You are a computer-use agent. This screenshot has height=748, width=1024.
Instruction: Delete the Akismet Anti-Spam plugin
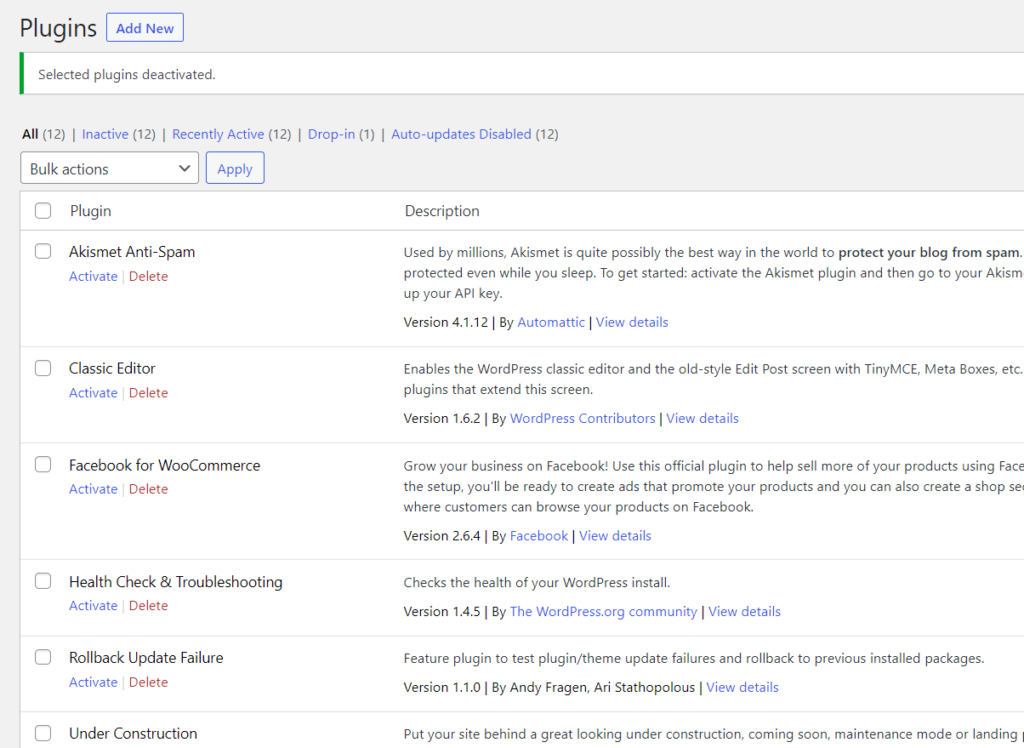click(148, 276)
